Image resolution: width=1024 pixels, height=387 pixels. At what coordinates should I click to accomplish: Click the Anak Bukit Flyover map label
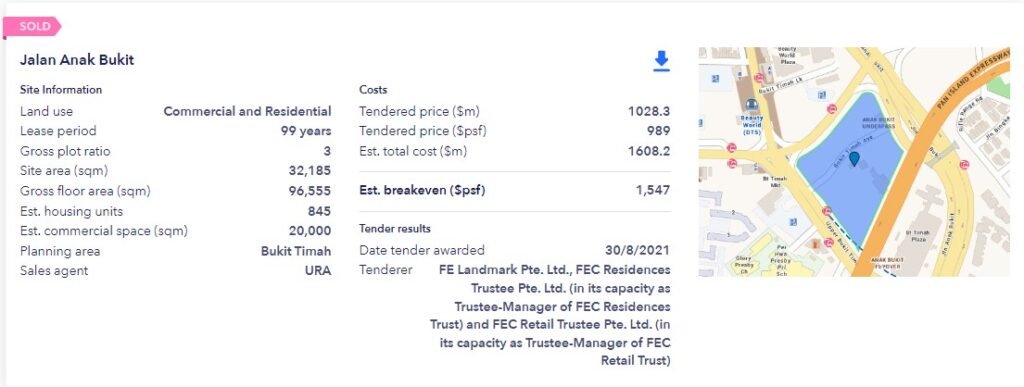886,263
